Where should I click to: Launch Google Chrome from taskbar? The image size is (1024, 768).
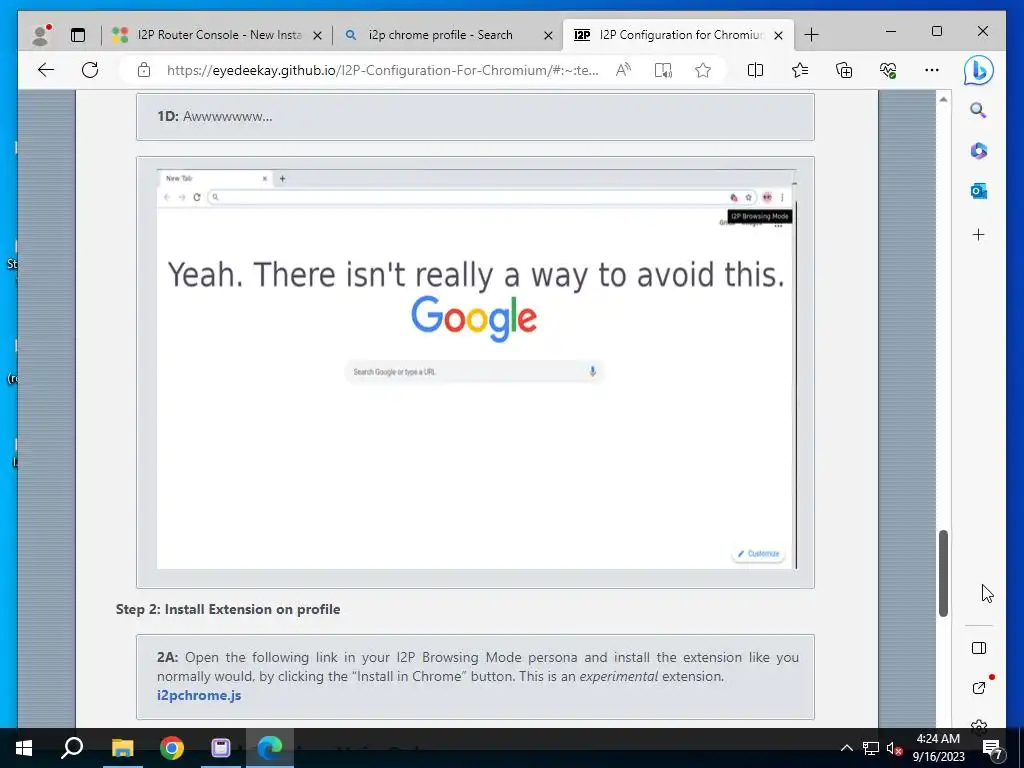pyautogui.click(x=172, y=748)
